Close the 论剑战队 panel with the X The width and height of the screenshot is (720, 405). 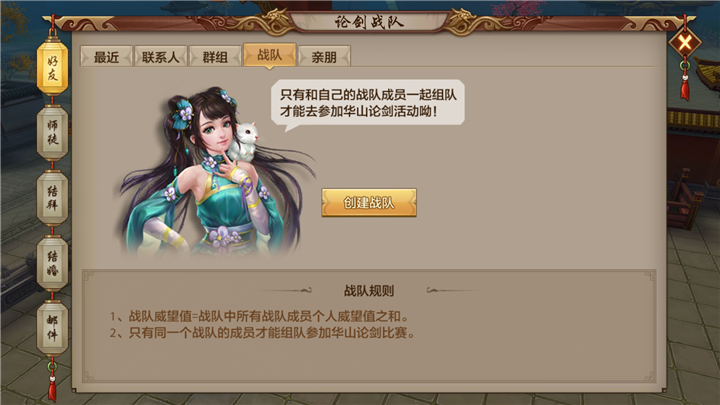click(x=685, y=43)
